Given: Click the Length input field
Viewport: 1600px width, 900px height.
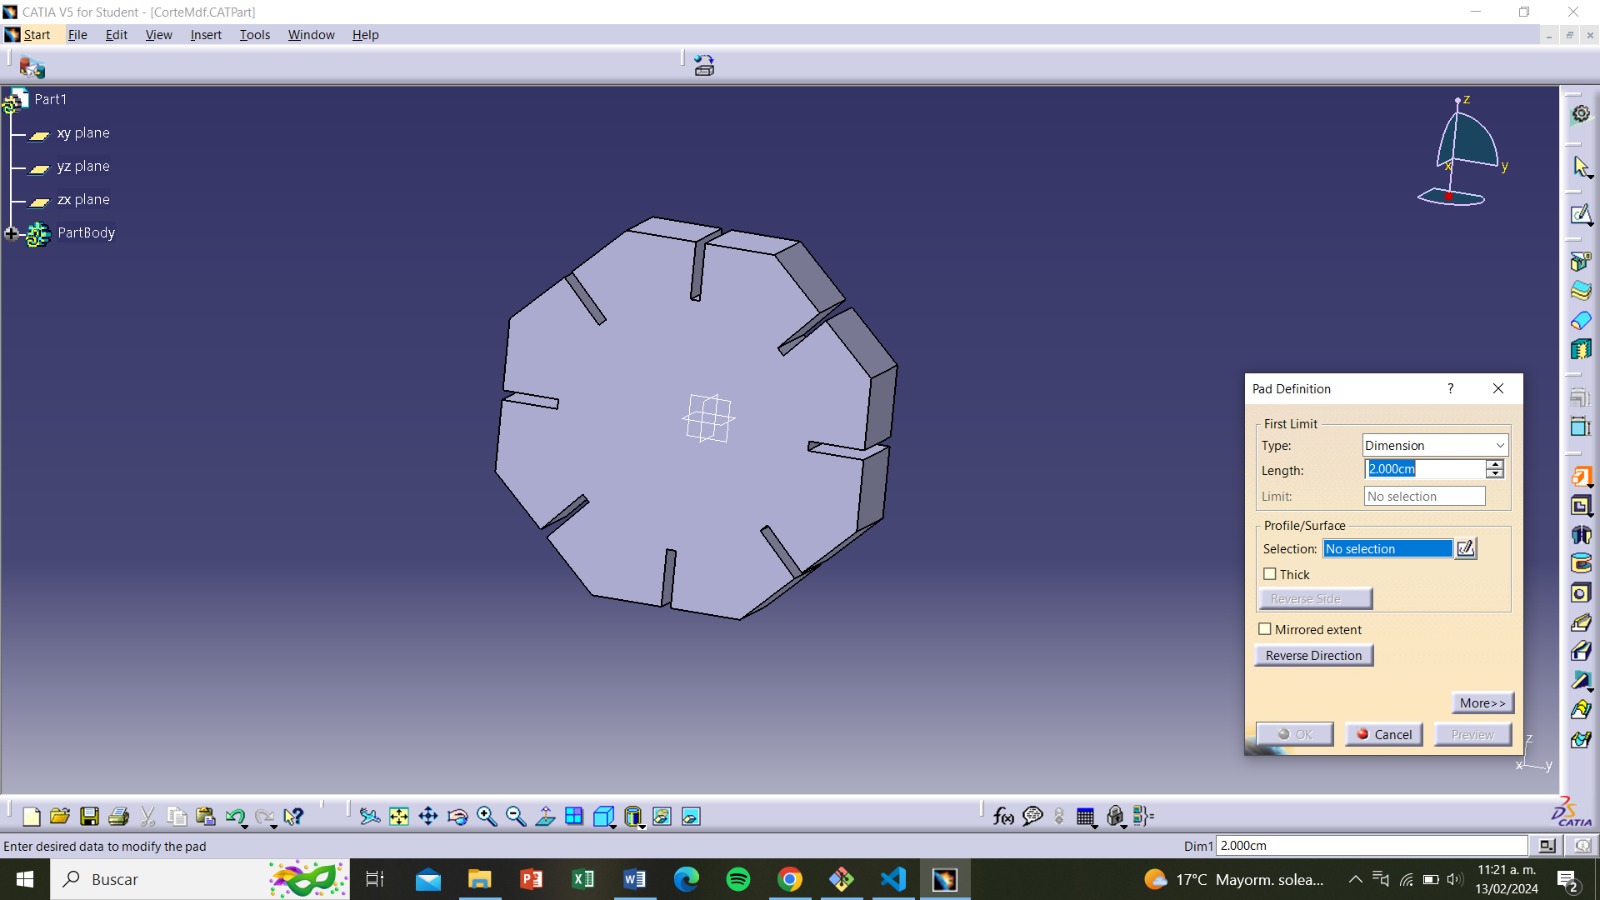Looking at the screenshot, I should 1425,469.
